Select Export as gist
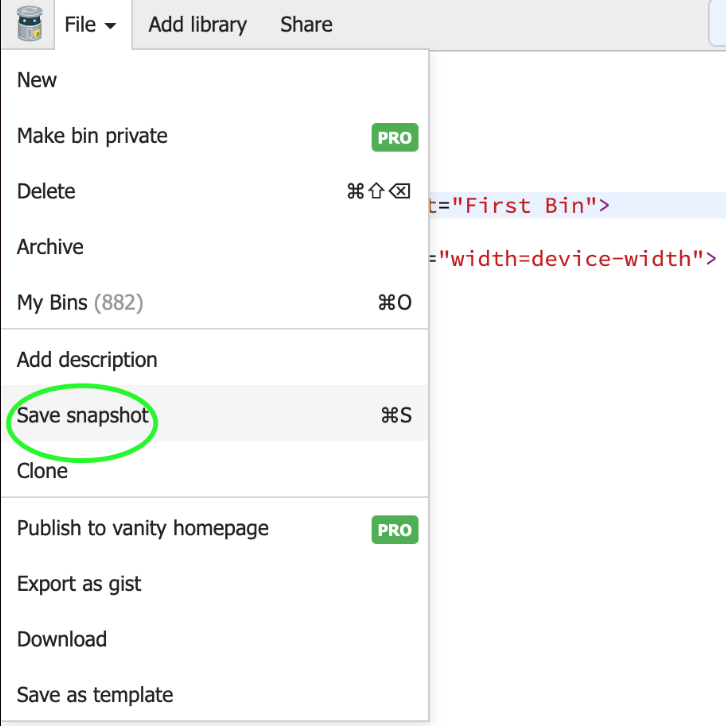 click(215, 584)
